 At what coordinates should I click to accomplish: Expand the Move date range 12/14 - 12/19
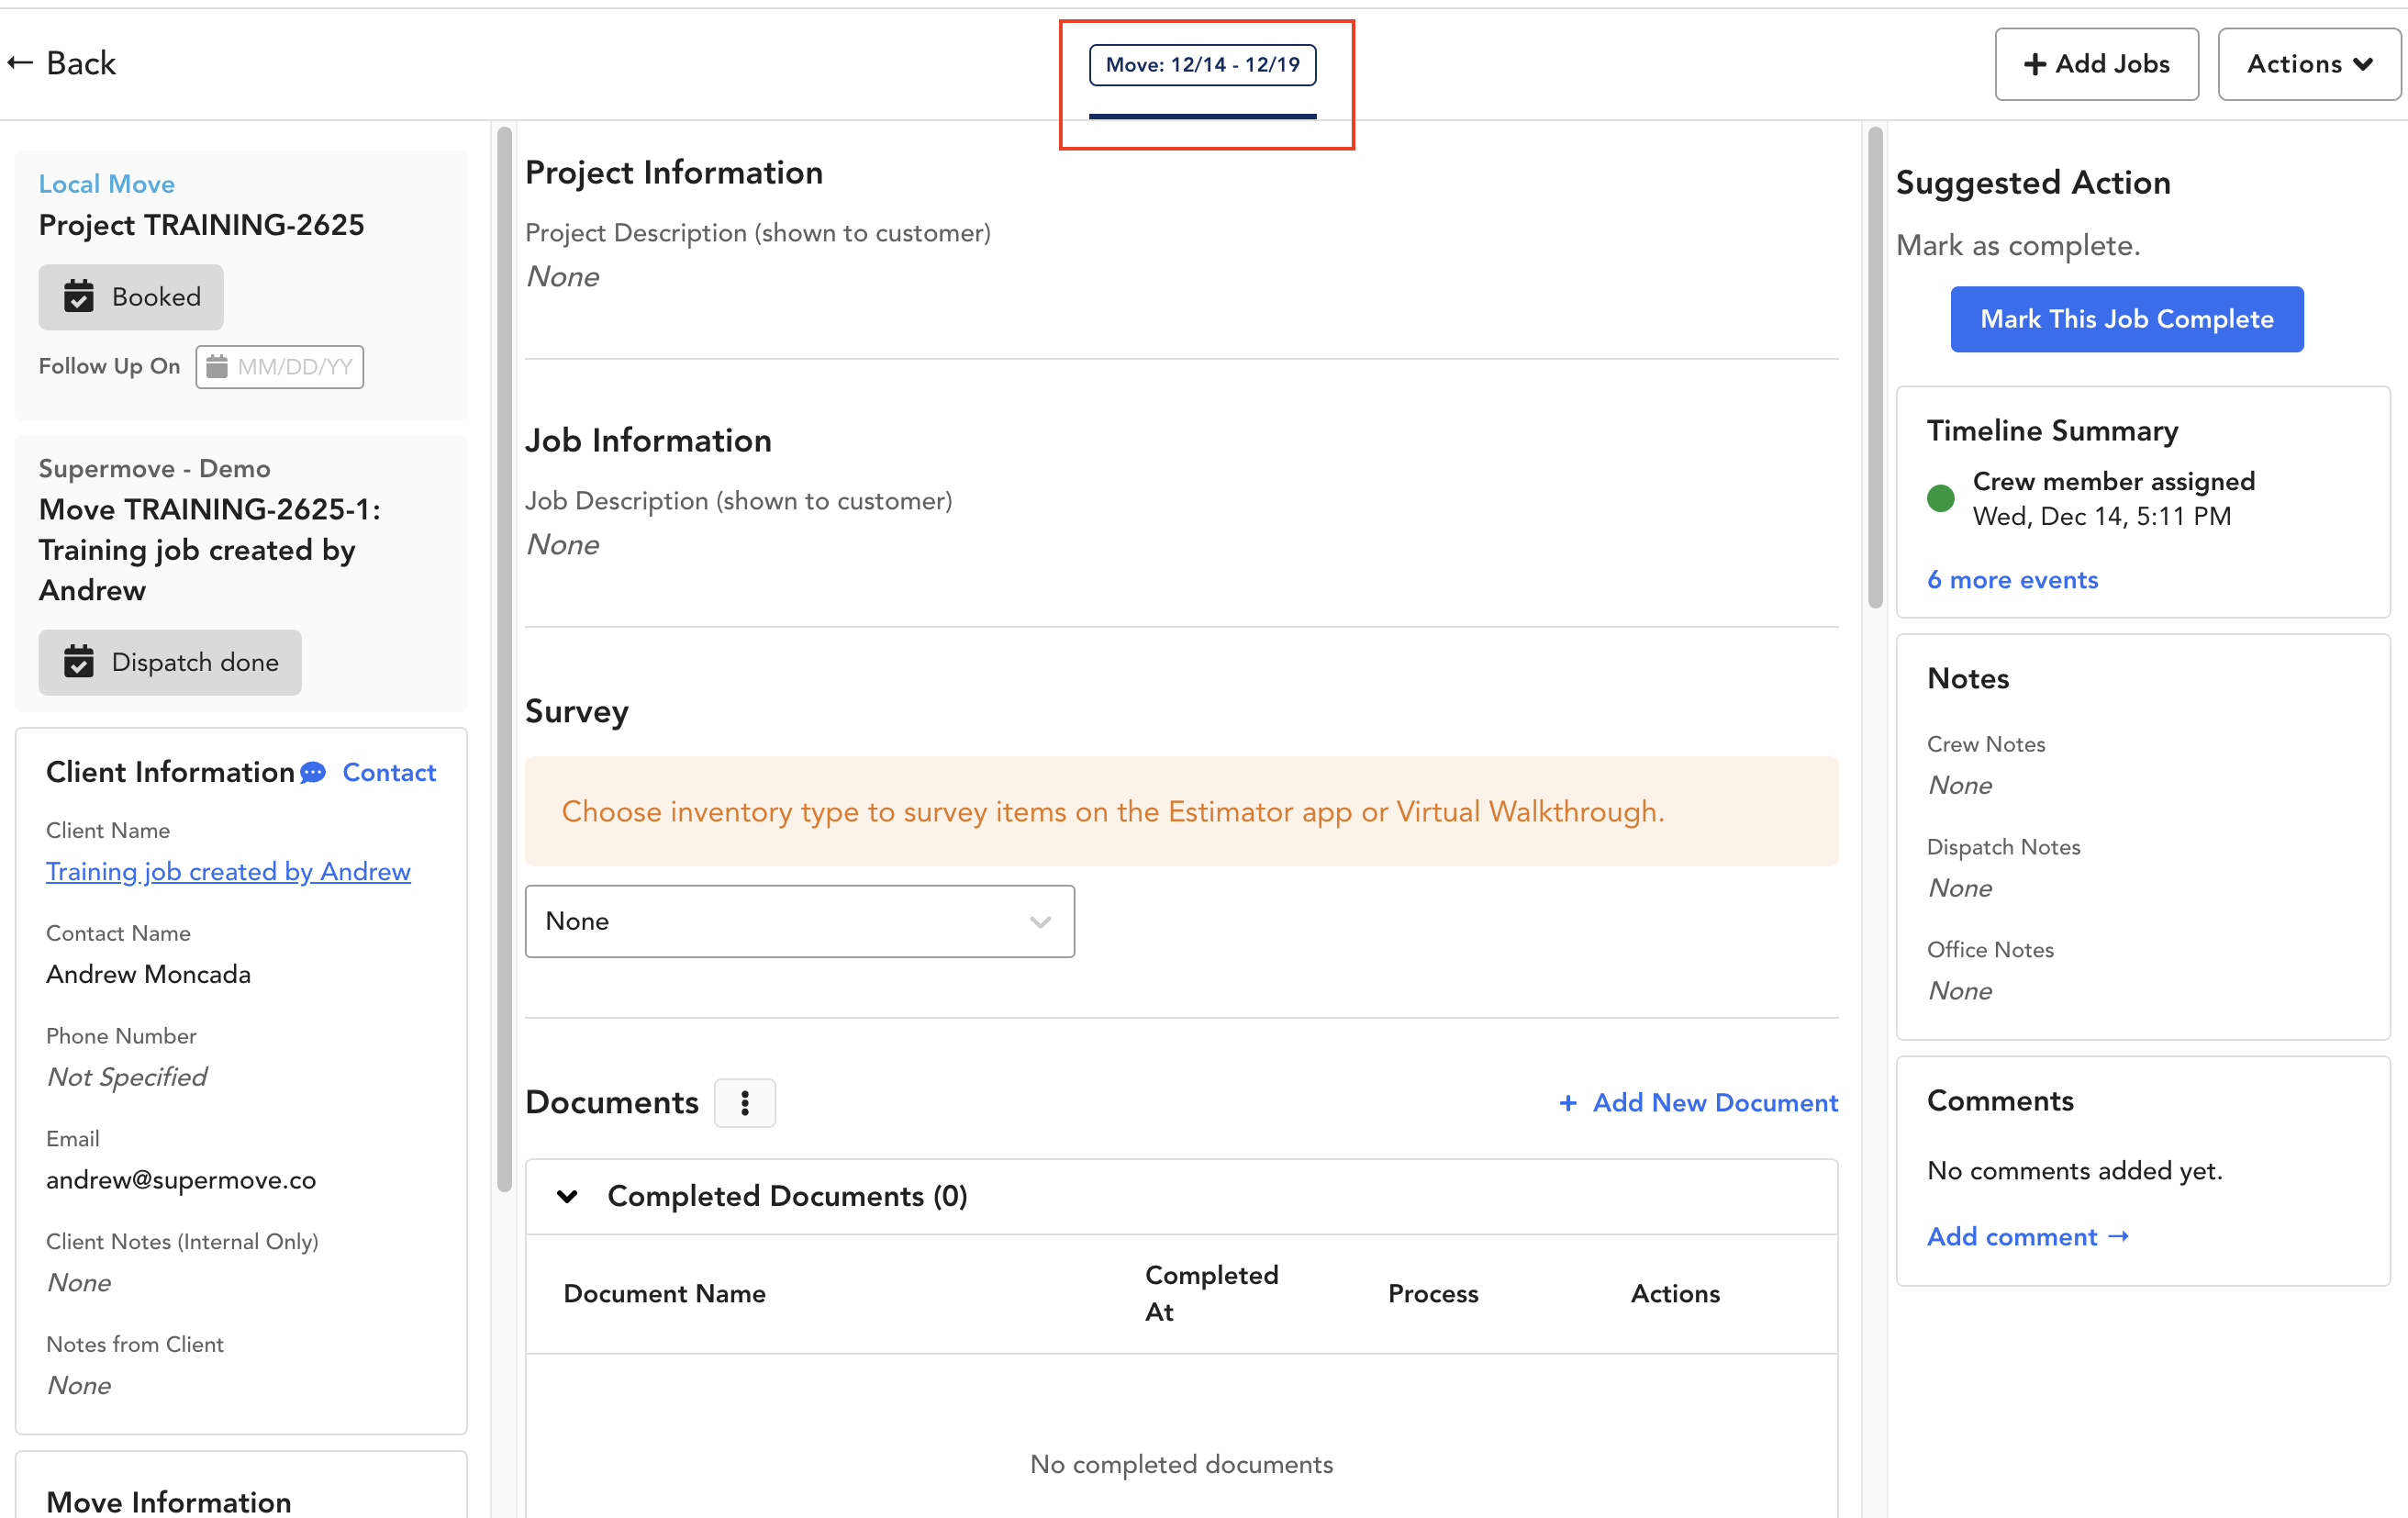click(x=1205, y=65)
